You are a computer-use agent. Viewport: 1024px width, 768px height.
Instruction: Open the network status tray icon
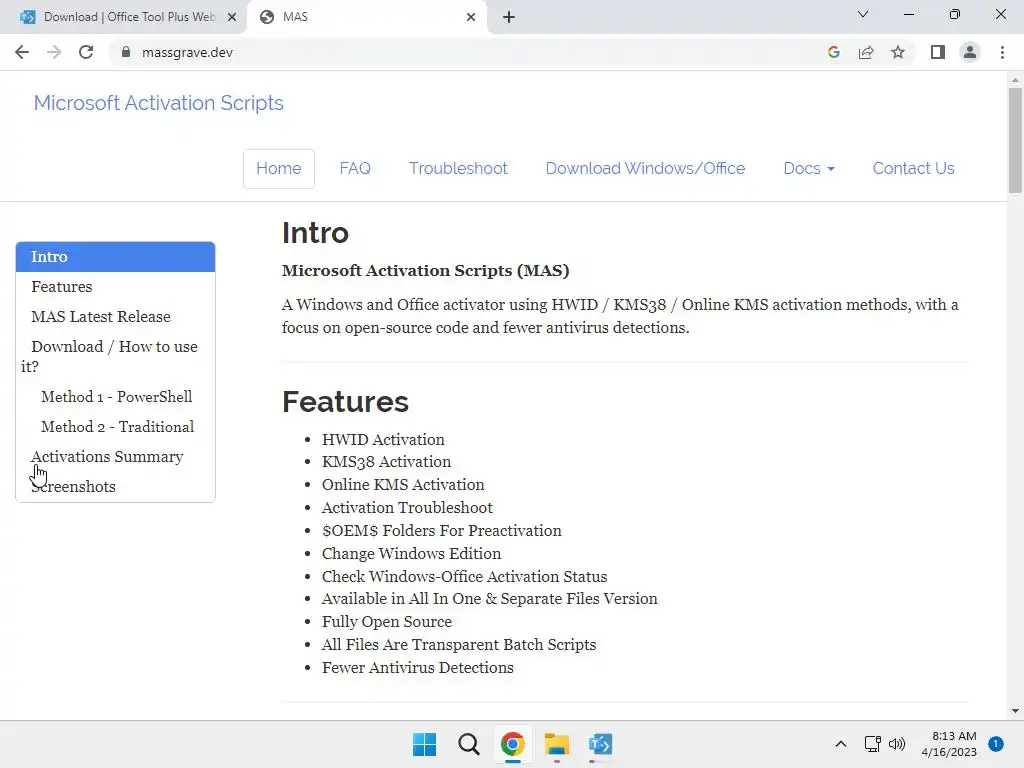pos(872,744)
